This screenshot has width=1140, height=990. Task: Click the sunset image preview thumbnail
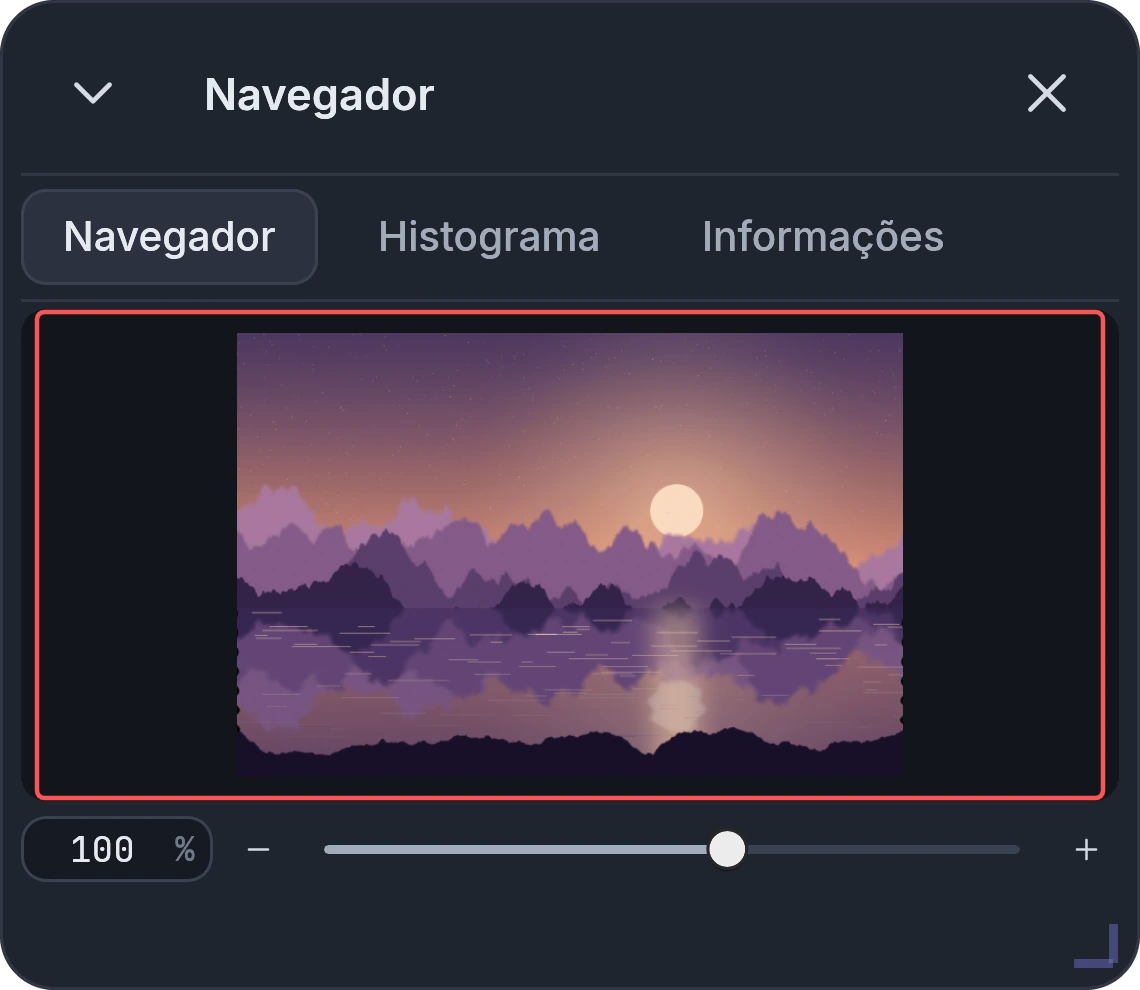tap(570, 555)
